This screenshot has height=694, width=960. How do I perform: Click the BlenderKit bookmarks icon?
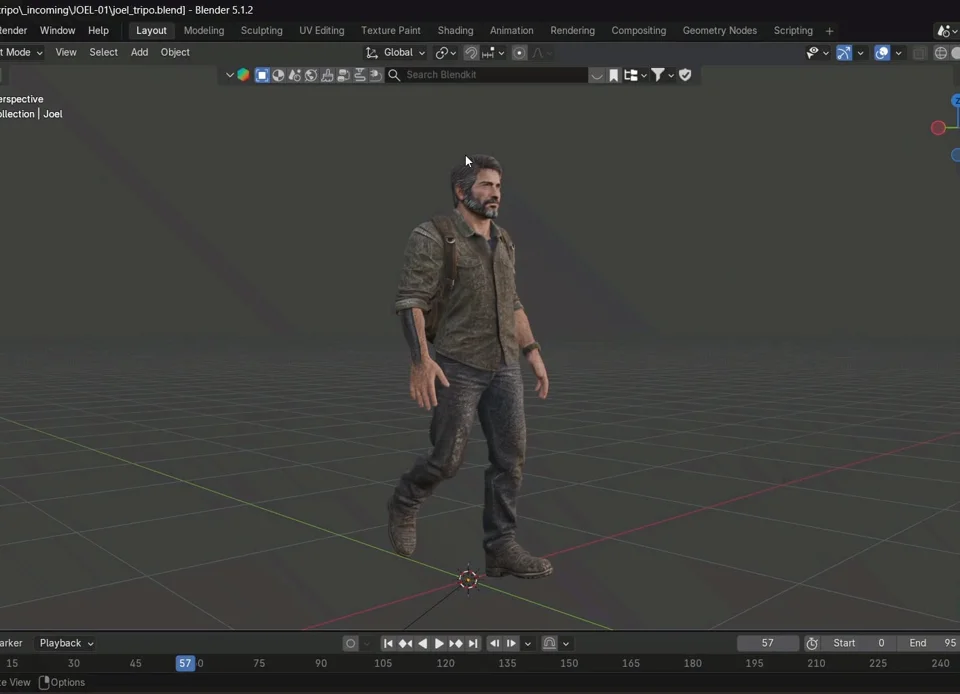pos(613,75)
